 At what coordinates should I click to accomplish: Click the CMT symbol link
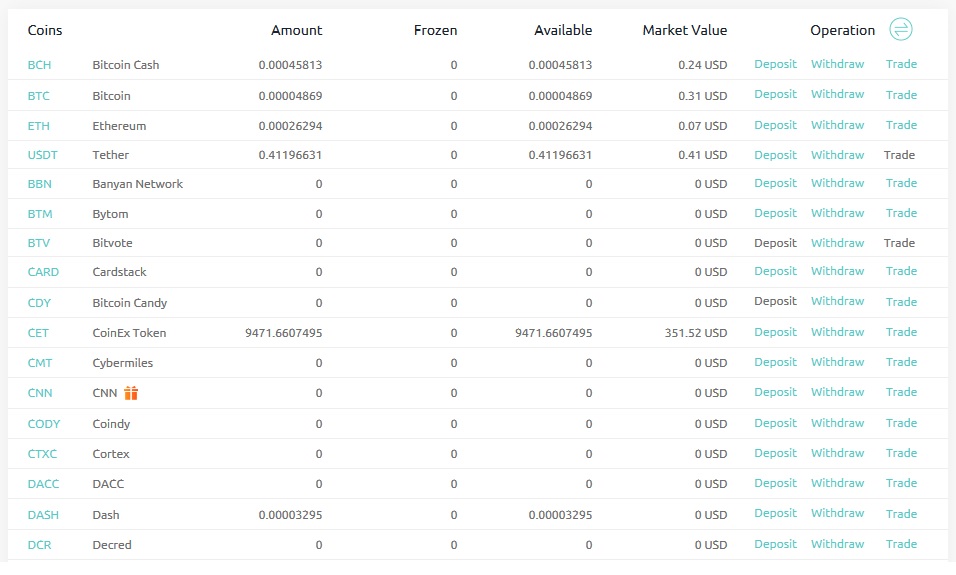[40, 363]
